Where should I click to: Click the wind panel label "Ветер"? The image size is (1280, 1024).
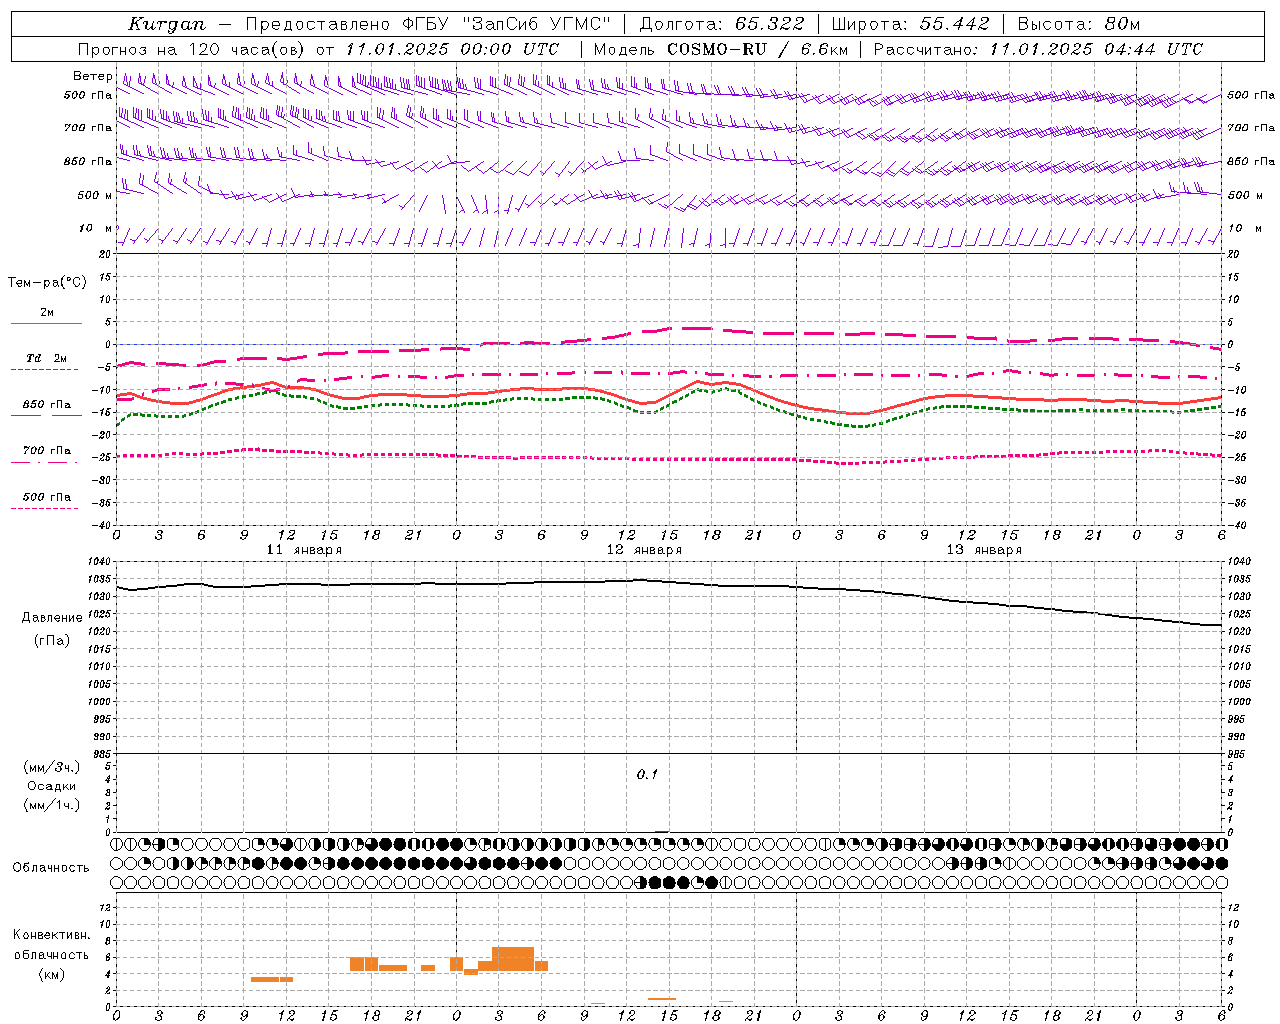(92, 76)
